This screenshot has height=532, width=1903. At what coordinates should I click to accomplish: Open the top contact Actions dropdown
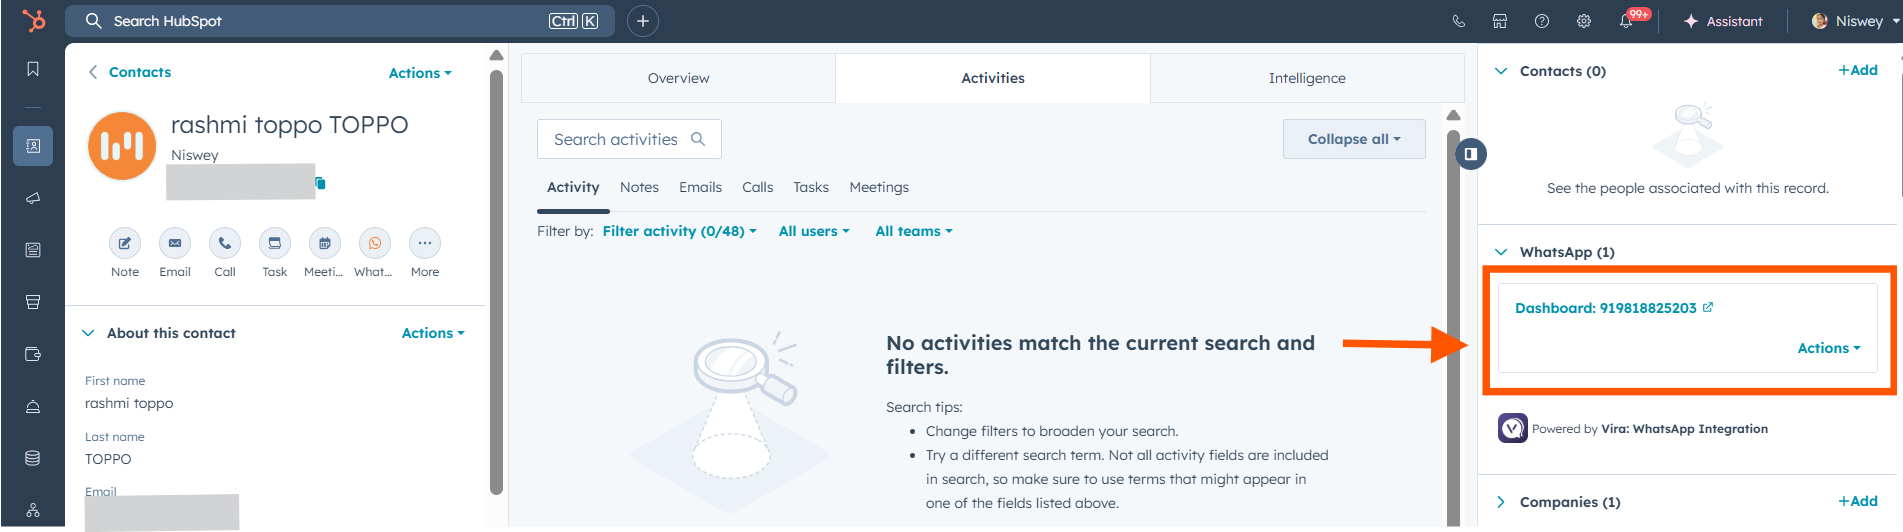coord(420,73)
